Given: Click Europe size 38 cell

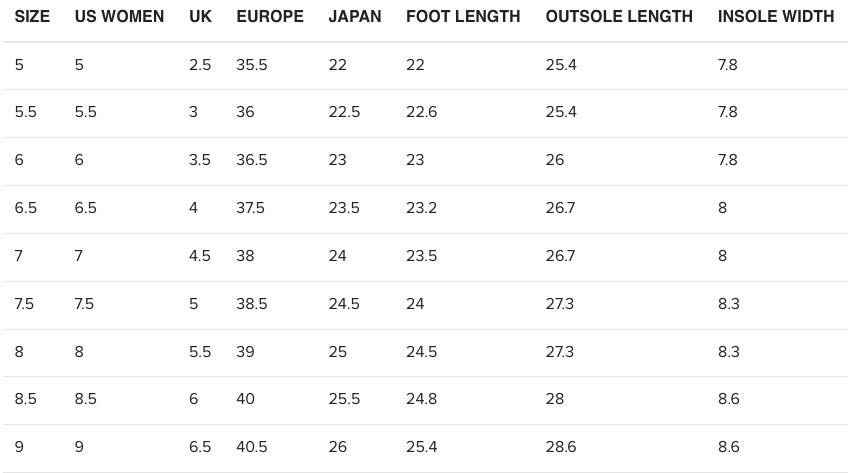Looking at the screenshot, I should coord(245,256).
